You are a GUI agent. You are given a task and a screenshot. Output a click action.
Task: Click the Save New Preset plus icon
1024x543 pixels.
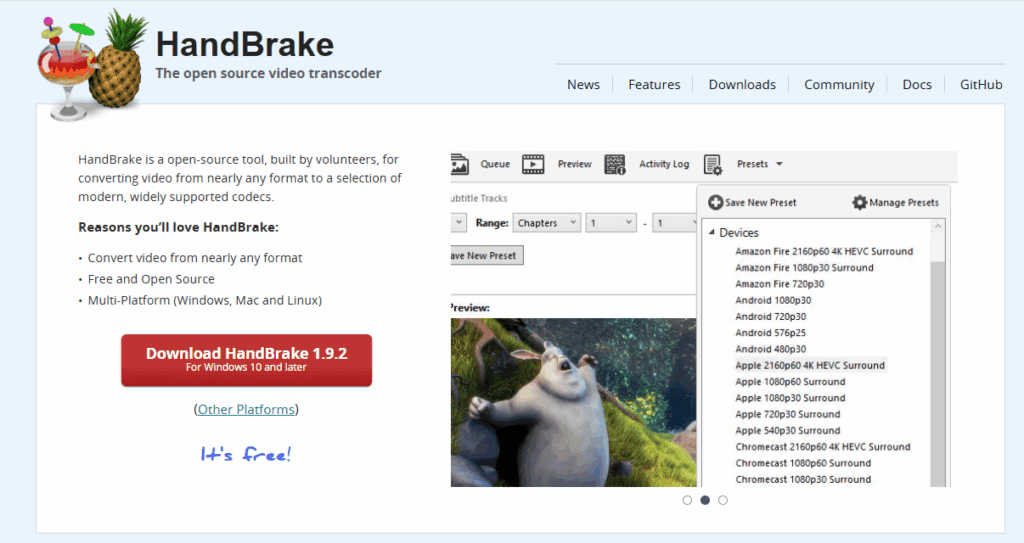716,203
